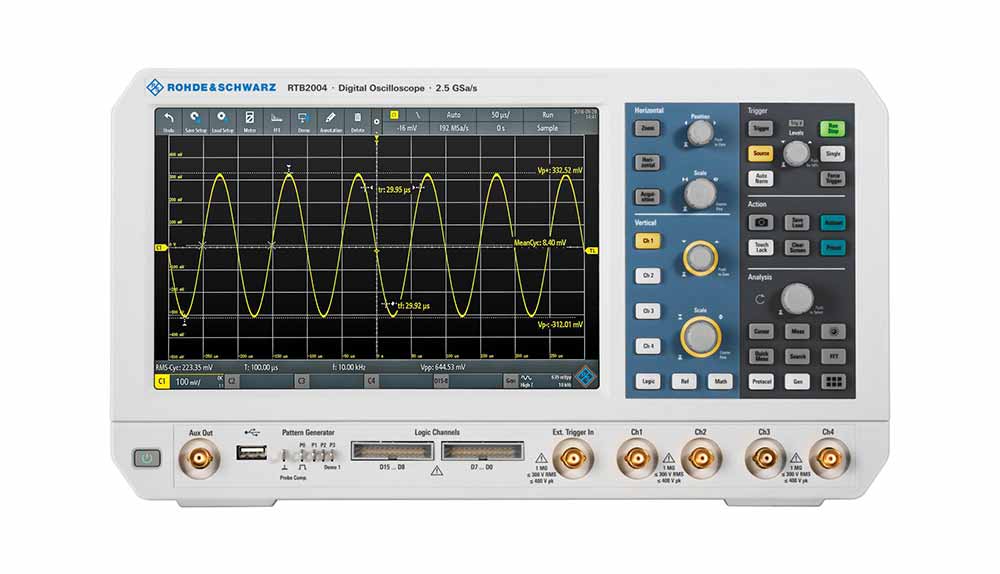This screenshot has height=574, width=1000.
Task: Push the vertical Scale knob
Action: (701, 336)
